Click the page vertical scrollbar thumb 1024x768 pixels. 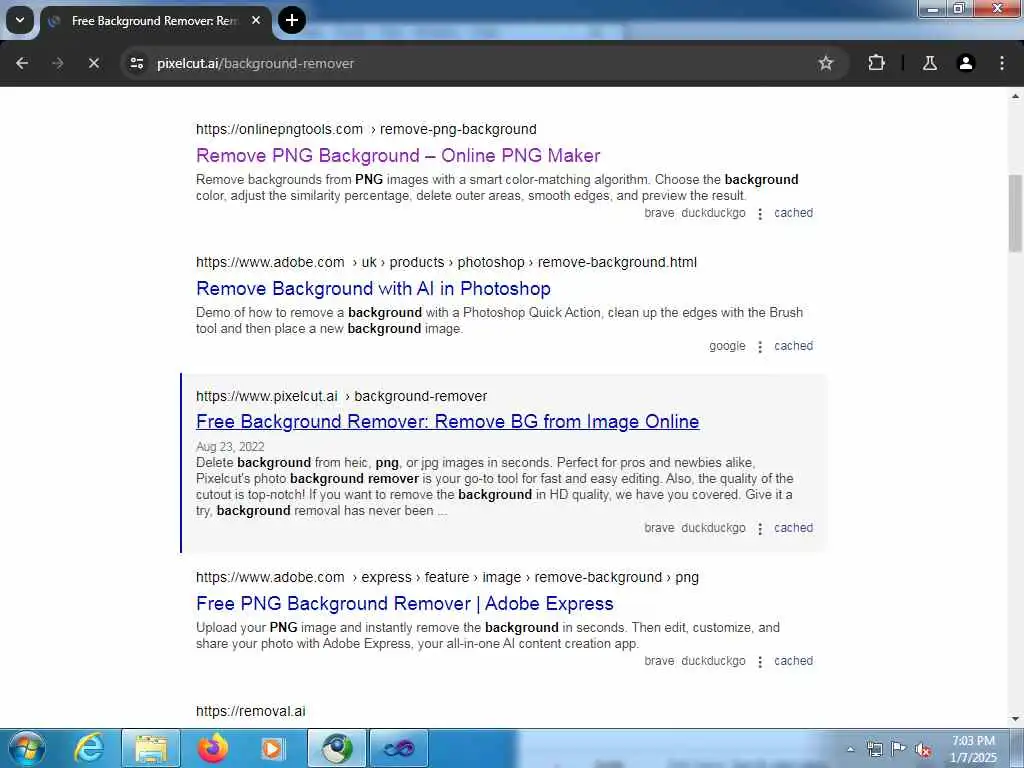pyautogui.click(x=1015, y=214)
